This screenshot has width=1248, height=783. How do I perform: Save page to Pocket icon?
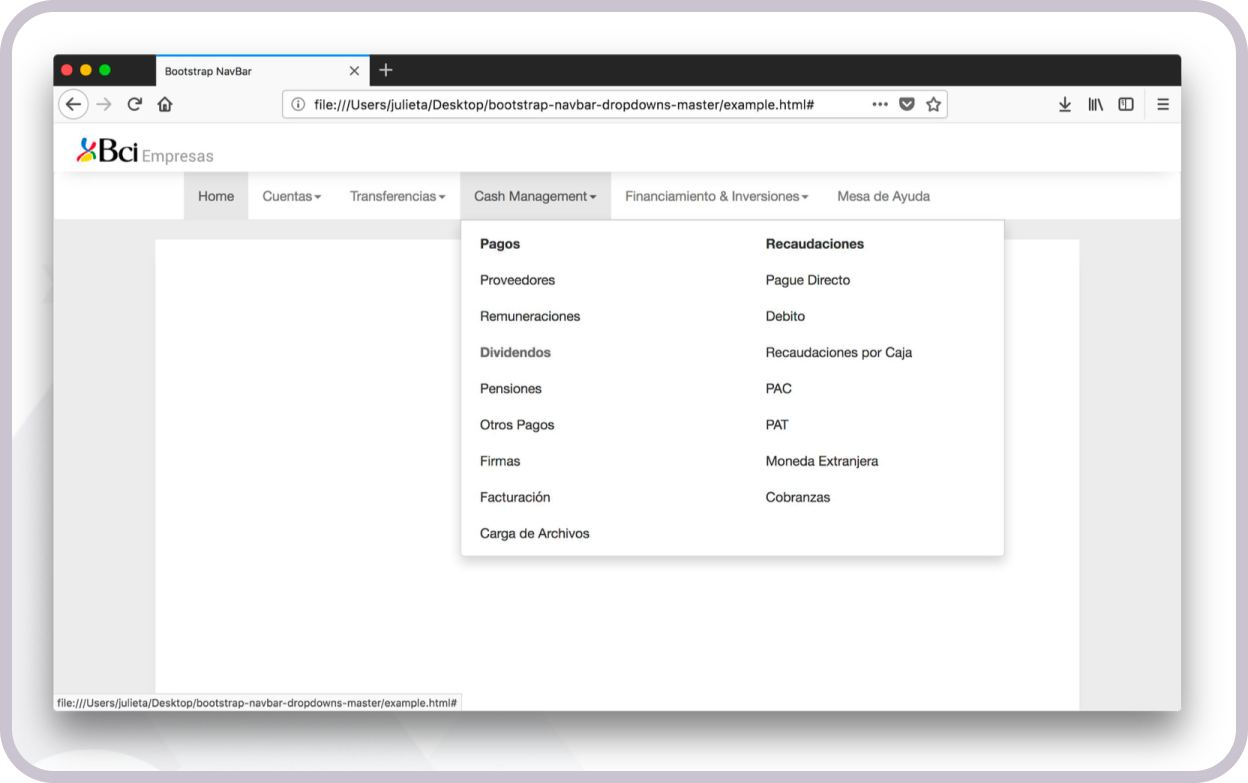[x=907, y=105]
